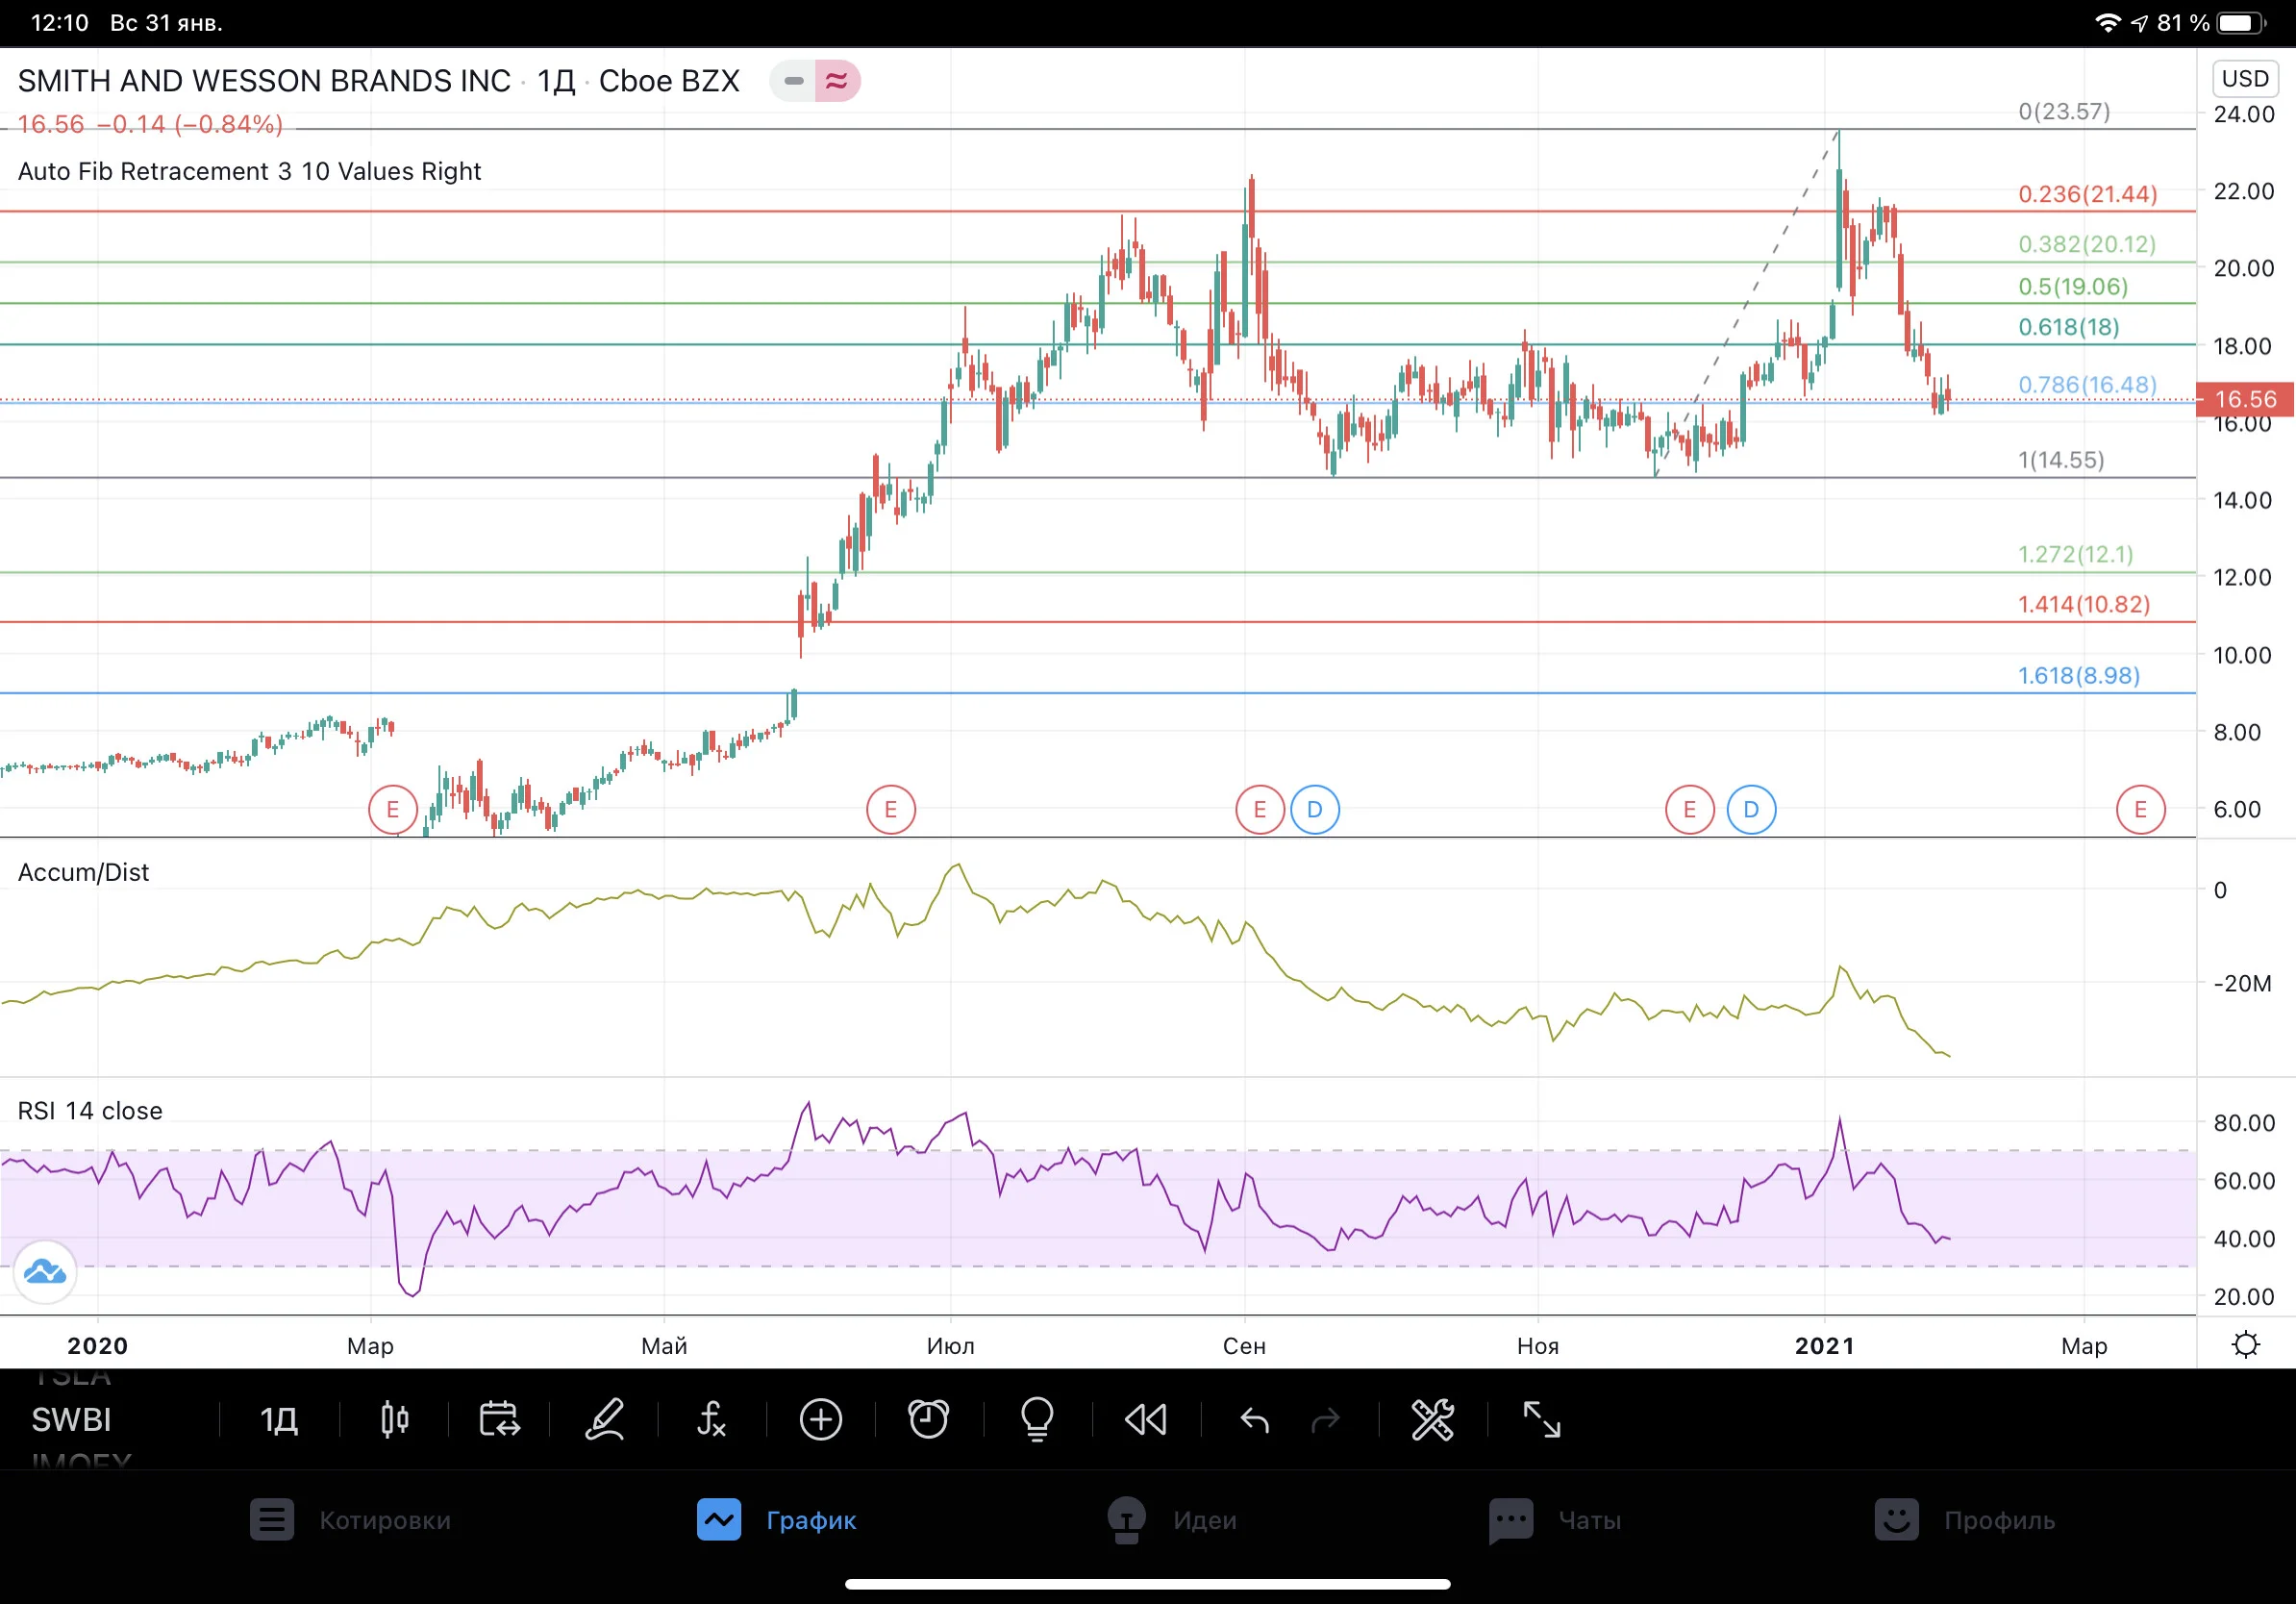This screenshot has height=1604, width=2296.
Task: Tap the December 2020 dividend D marker
Action: 1751,810
